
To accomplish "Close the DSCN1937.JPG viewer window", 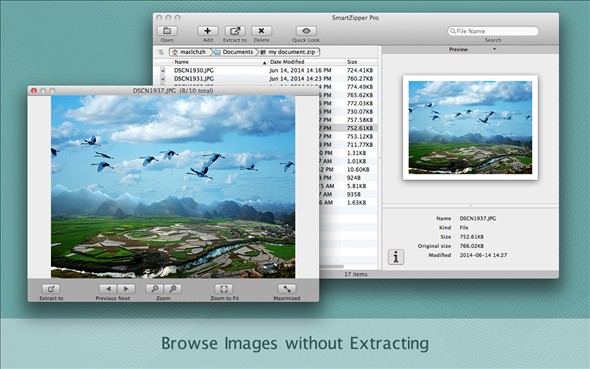I will point(34,91).
